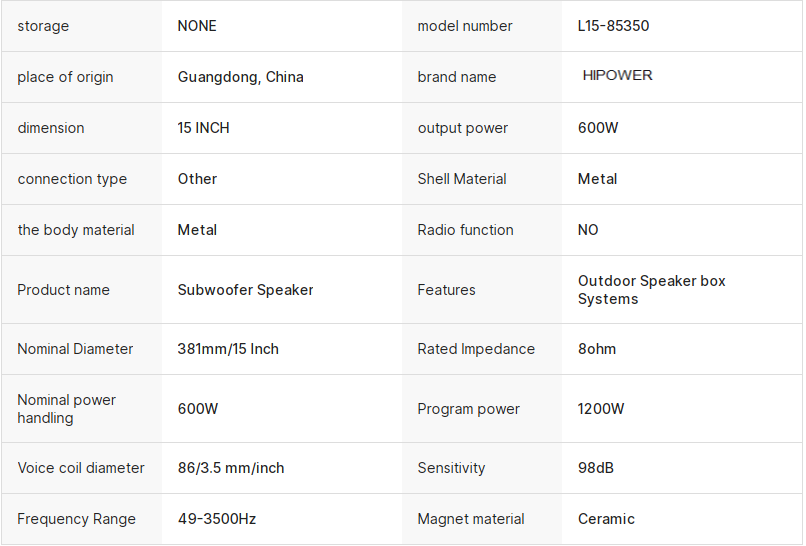Click the 'connection type' label
The width and height of the screenshot is (806, 546).
(72, 179)
